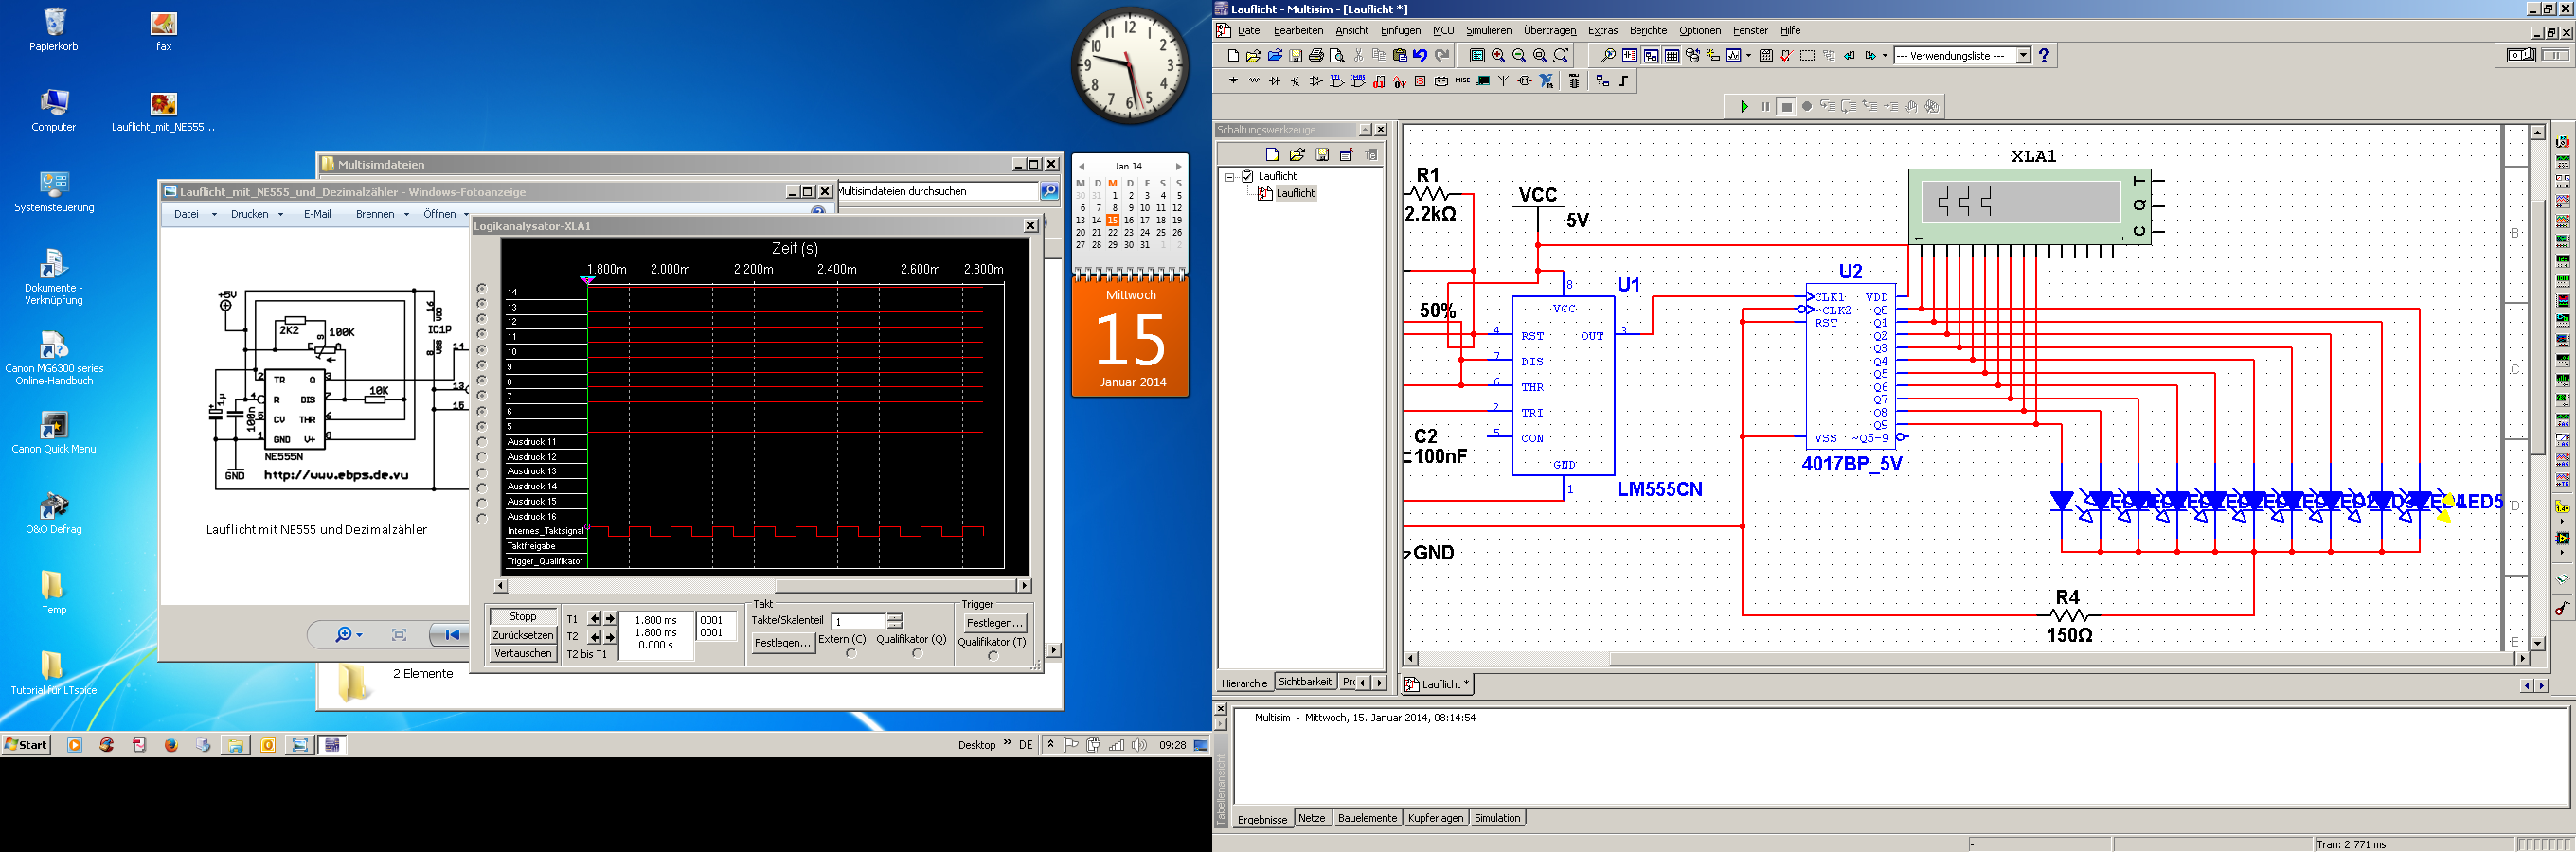Place an MCU chip component
2576x852 pixels.
pos(1575,82)
